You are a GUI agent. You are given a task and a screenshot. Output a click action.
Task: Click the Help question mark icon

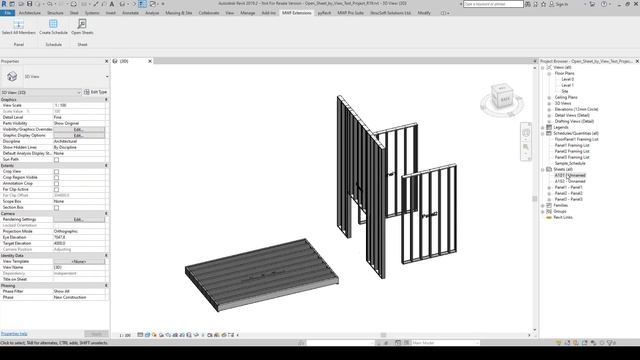coord(604,4)
